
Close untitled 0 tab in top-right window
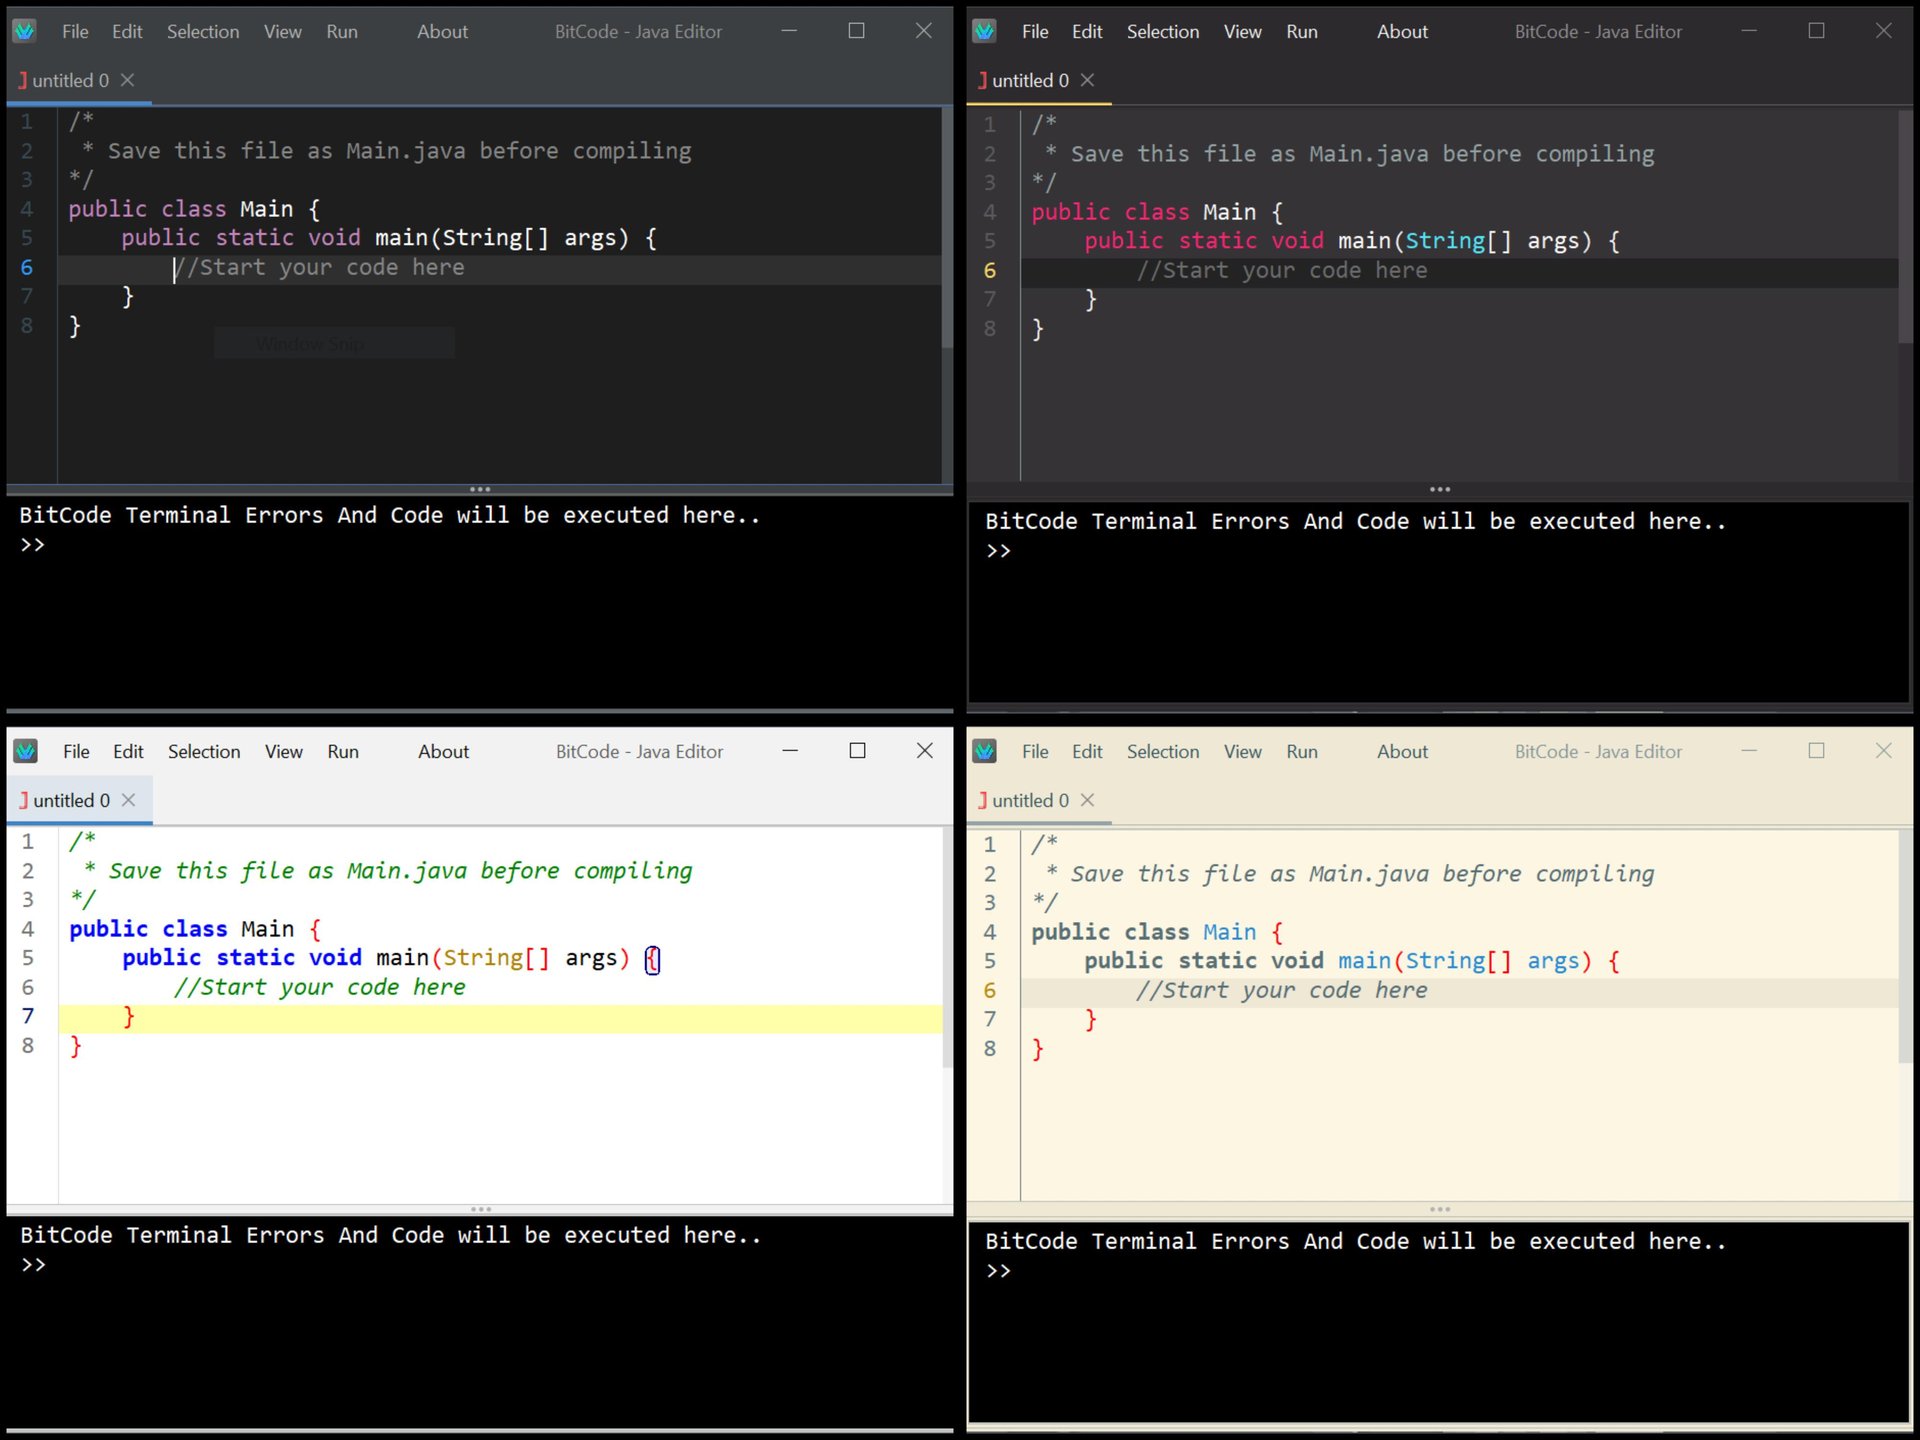click(1088, 80)
